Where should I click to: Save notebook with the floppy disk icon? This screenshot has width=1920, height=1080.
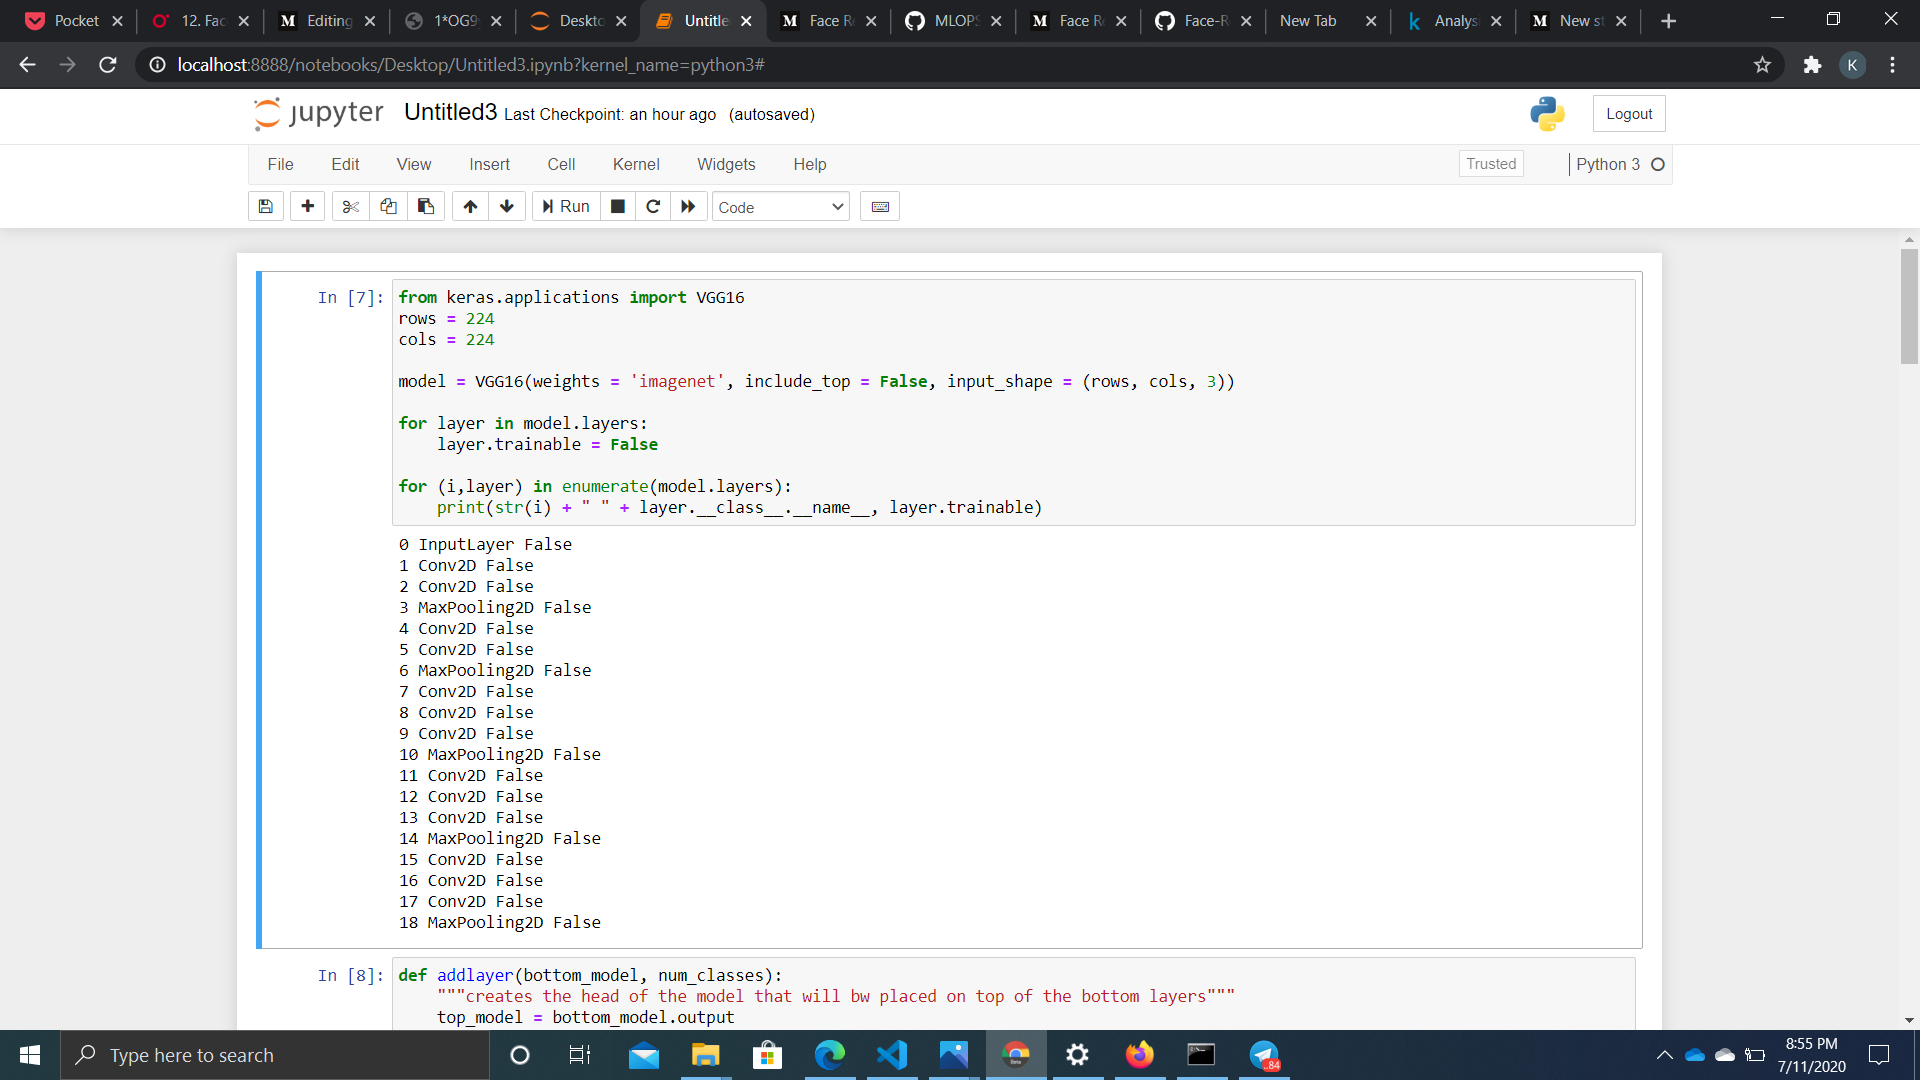tap(265, 207)
